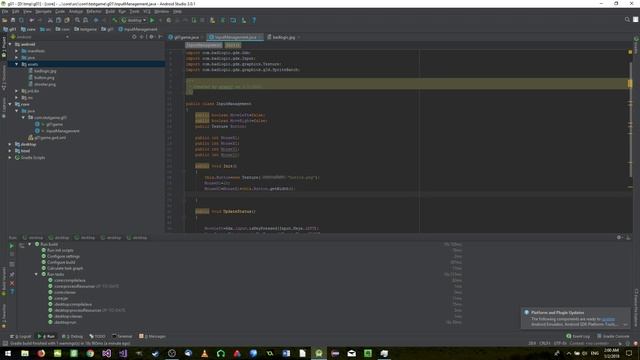Collapse the Run build node
This screenshot has width=640, height=360.
[x=30, y=244]
